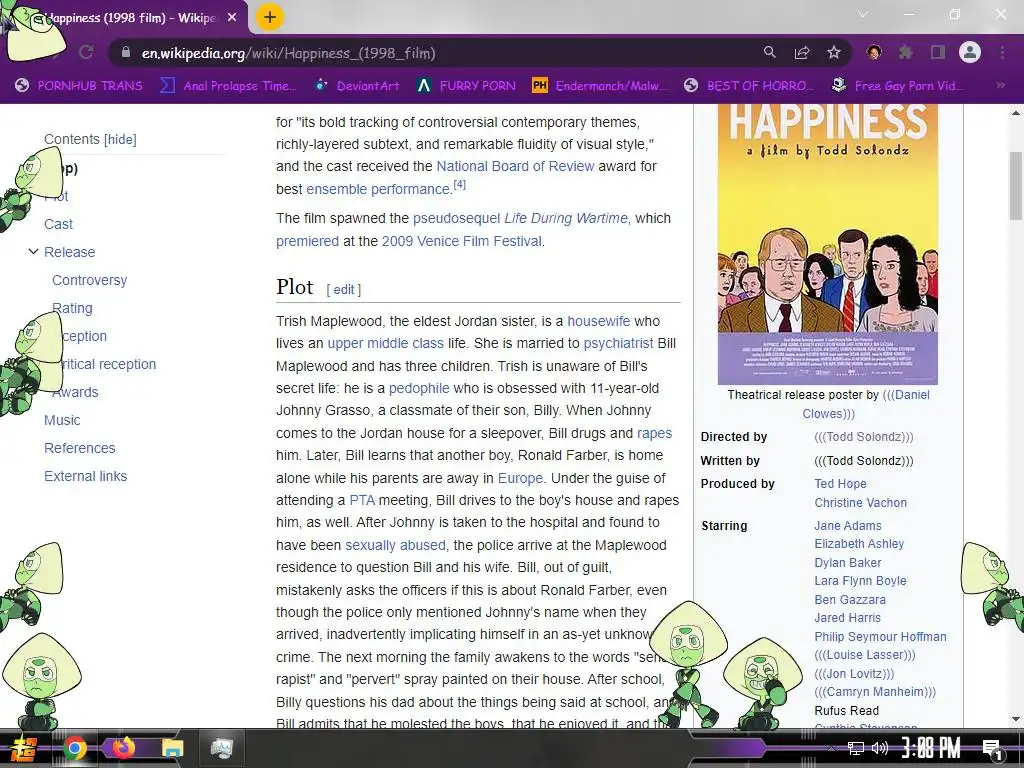Open the housewife link

click(599, 321)
